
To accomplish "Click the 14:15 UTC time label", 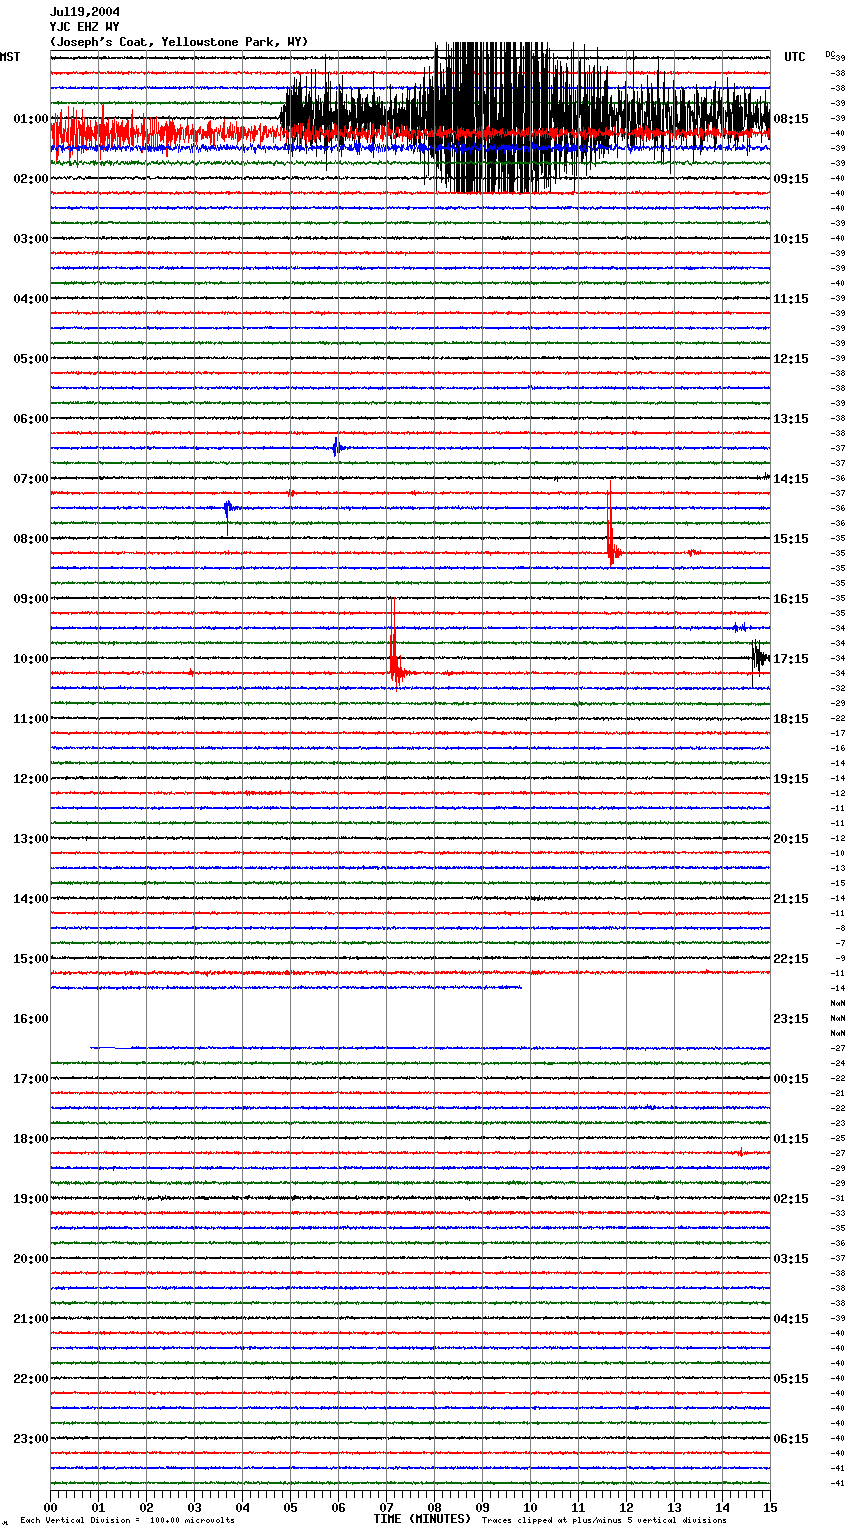I will click(791, 479).
